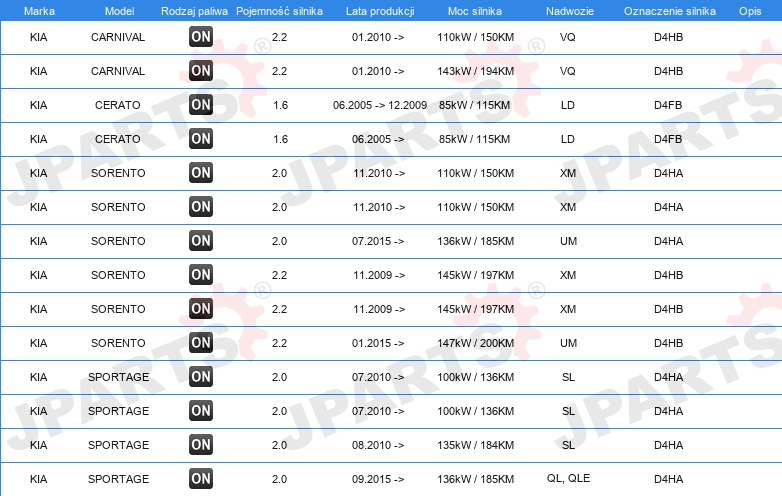782x496 pixels.
Task: Select 1.6 capacity in Cerato 06.2005 -> 12.2009 row
Action: coord(280,105)
